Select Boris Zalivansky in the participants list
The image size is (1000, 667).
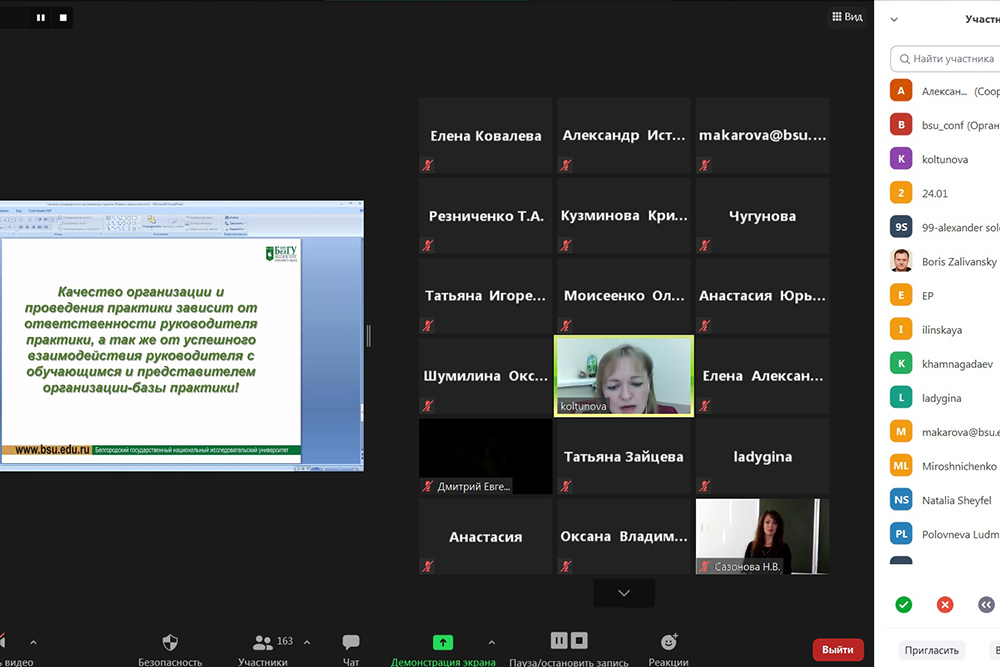tap(945, 261)
